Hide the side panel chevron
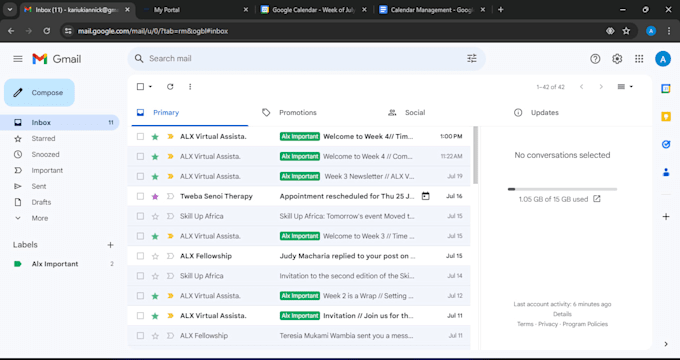Viewport: 680px width, 360px height. pyautogui.click(x=666, y=344)
